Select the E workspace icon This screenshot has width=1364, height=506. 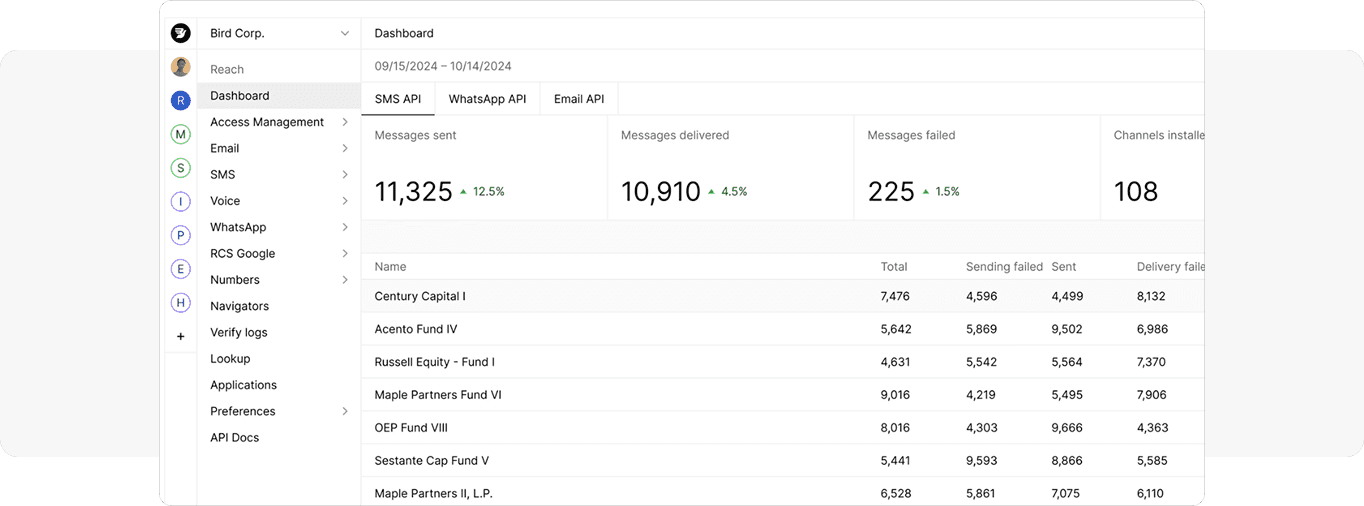[x=180, y=269]
